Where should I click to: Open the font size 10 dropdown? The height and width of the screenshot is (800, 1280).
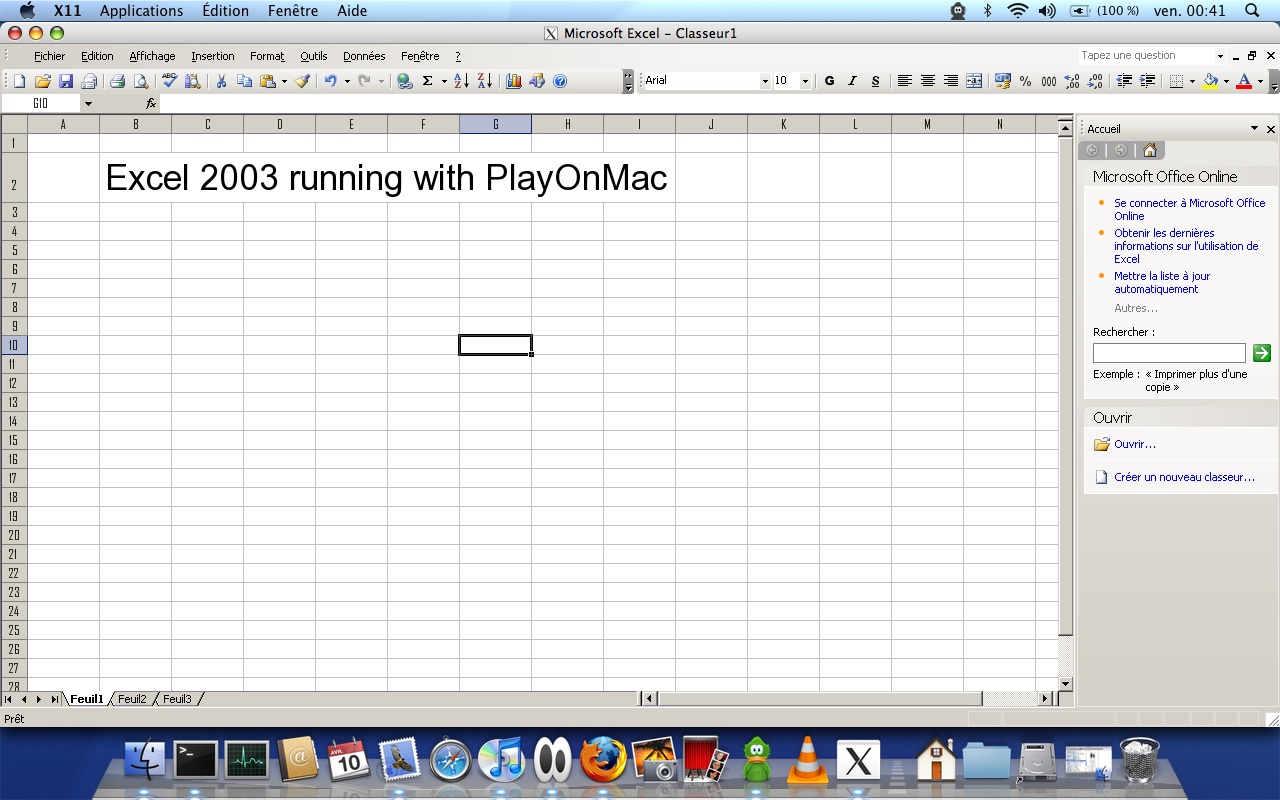(x=805, y=81)
